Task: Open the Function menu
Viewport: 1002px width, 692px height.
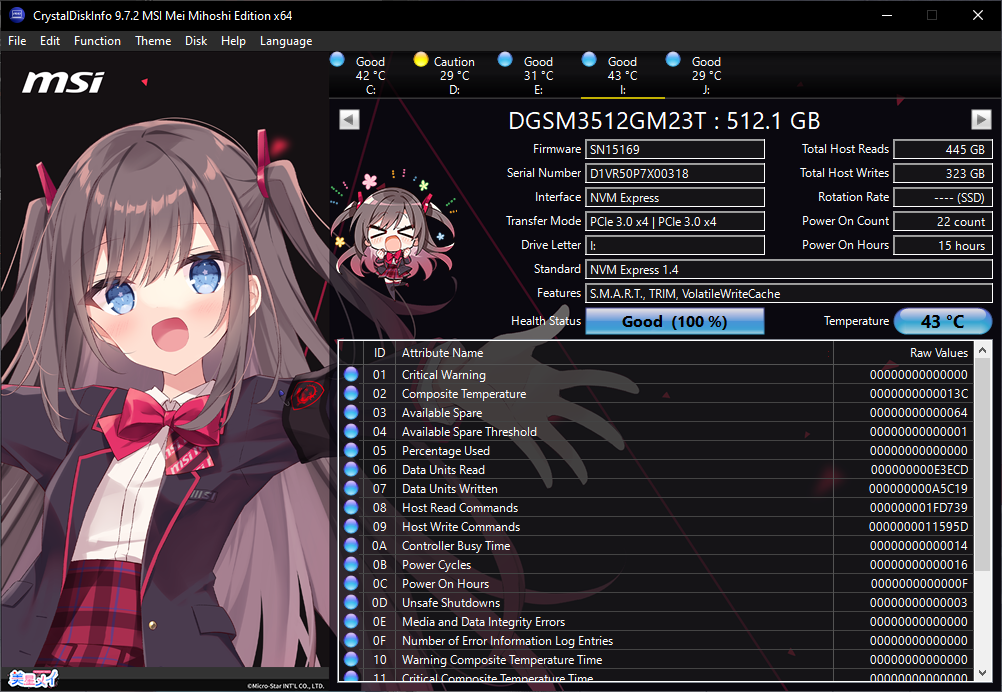Action: (97, 41)
